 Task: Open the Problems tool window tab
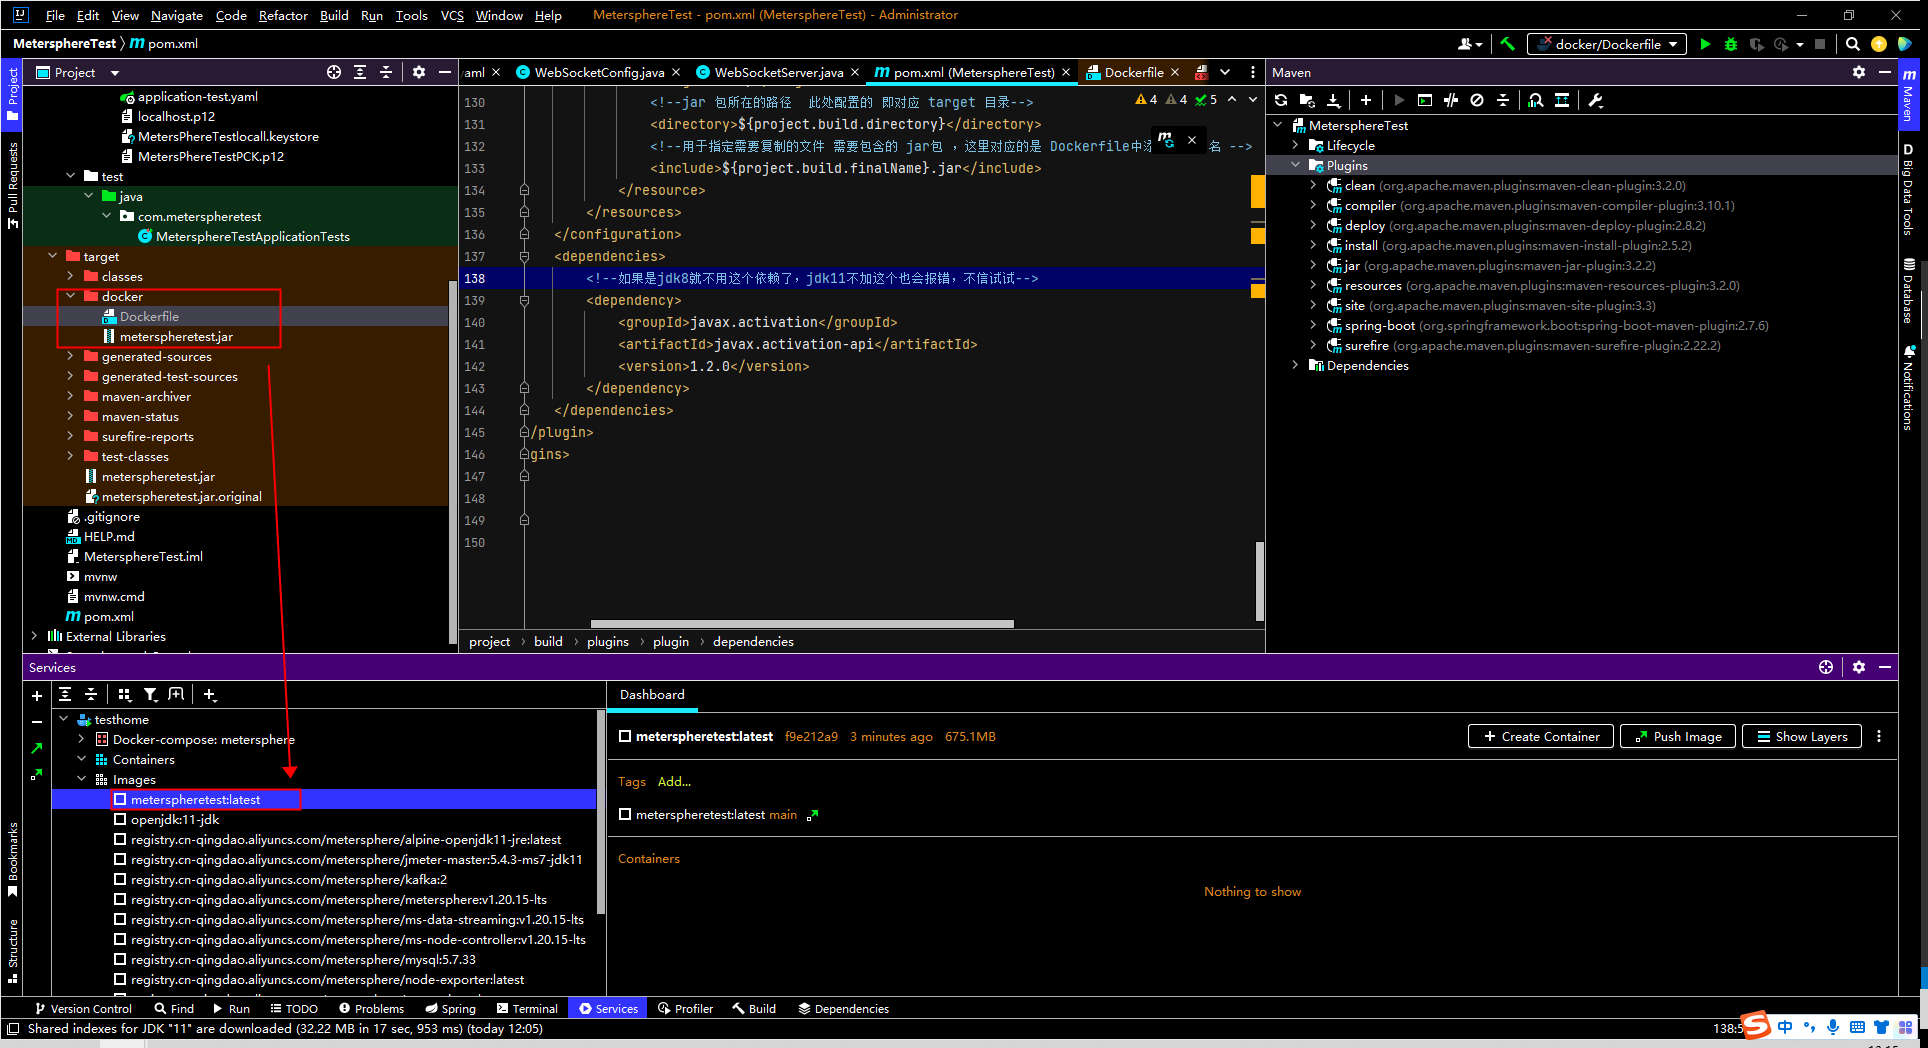coord(371,1008)
